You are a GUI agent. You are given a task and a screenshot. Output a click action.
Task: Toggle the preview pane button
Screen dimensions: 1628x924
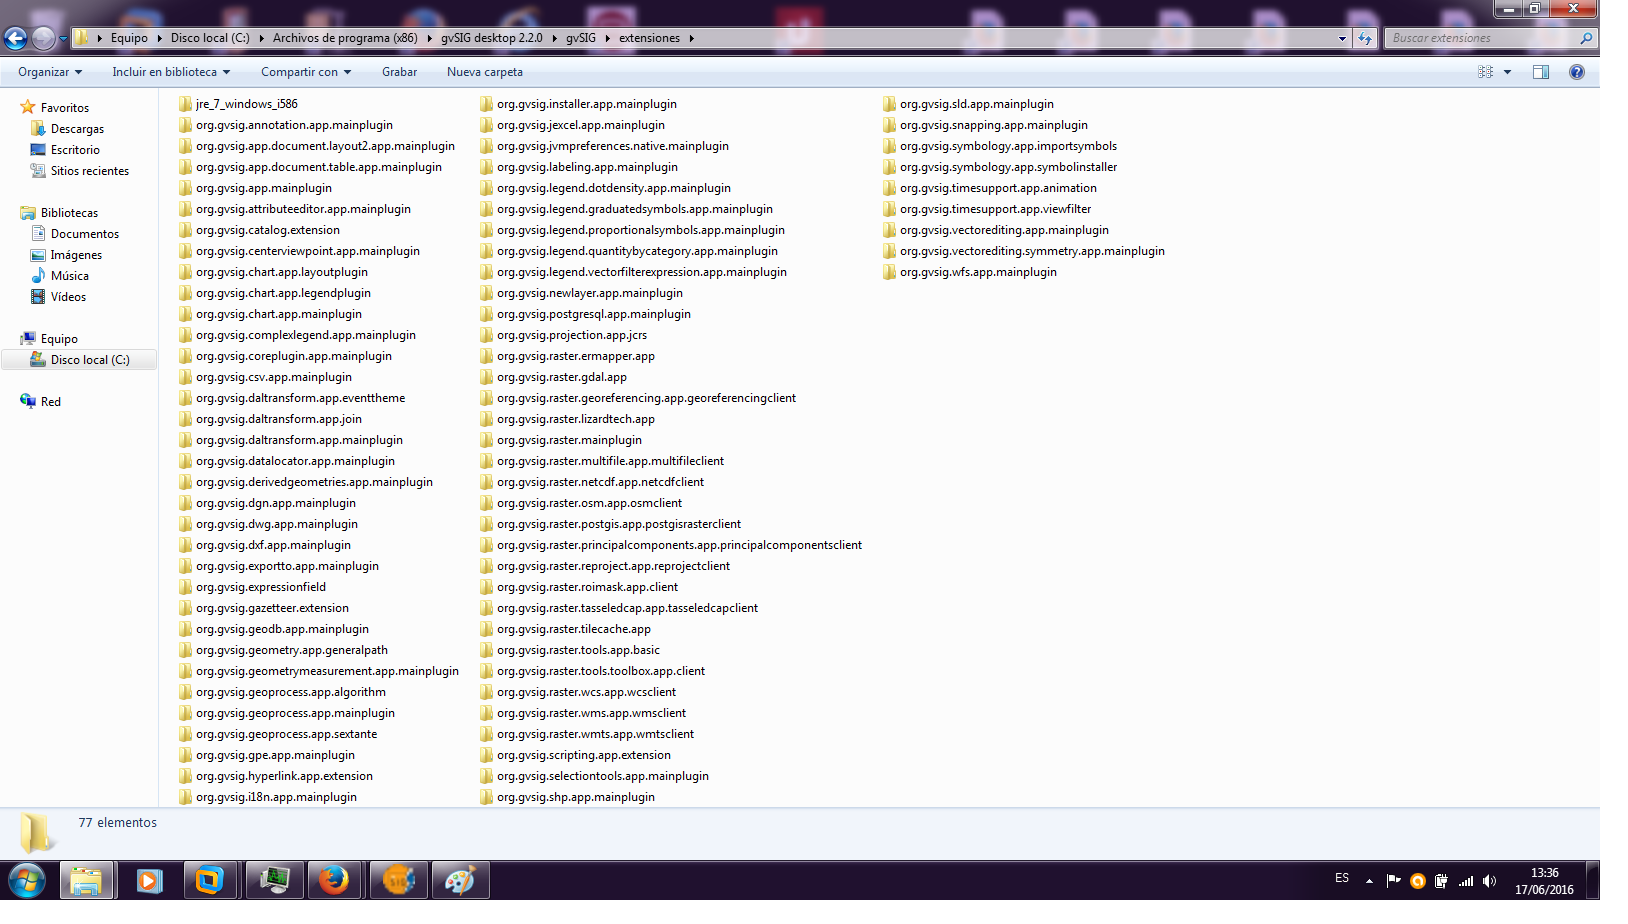pyautogui.click(x=1541, y=72)
